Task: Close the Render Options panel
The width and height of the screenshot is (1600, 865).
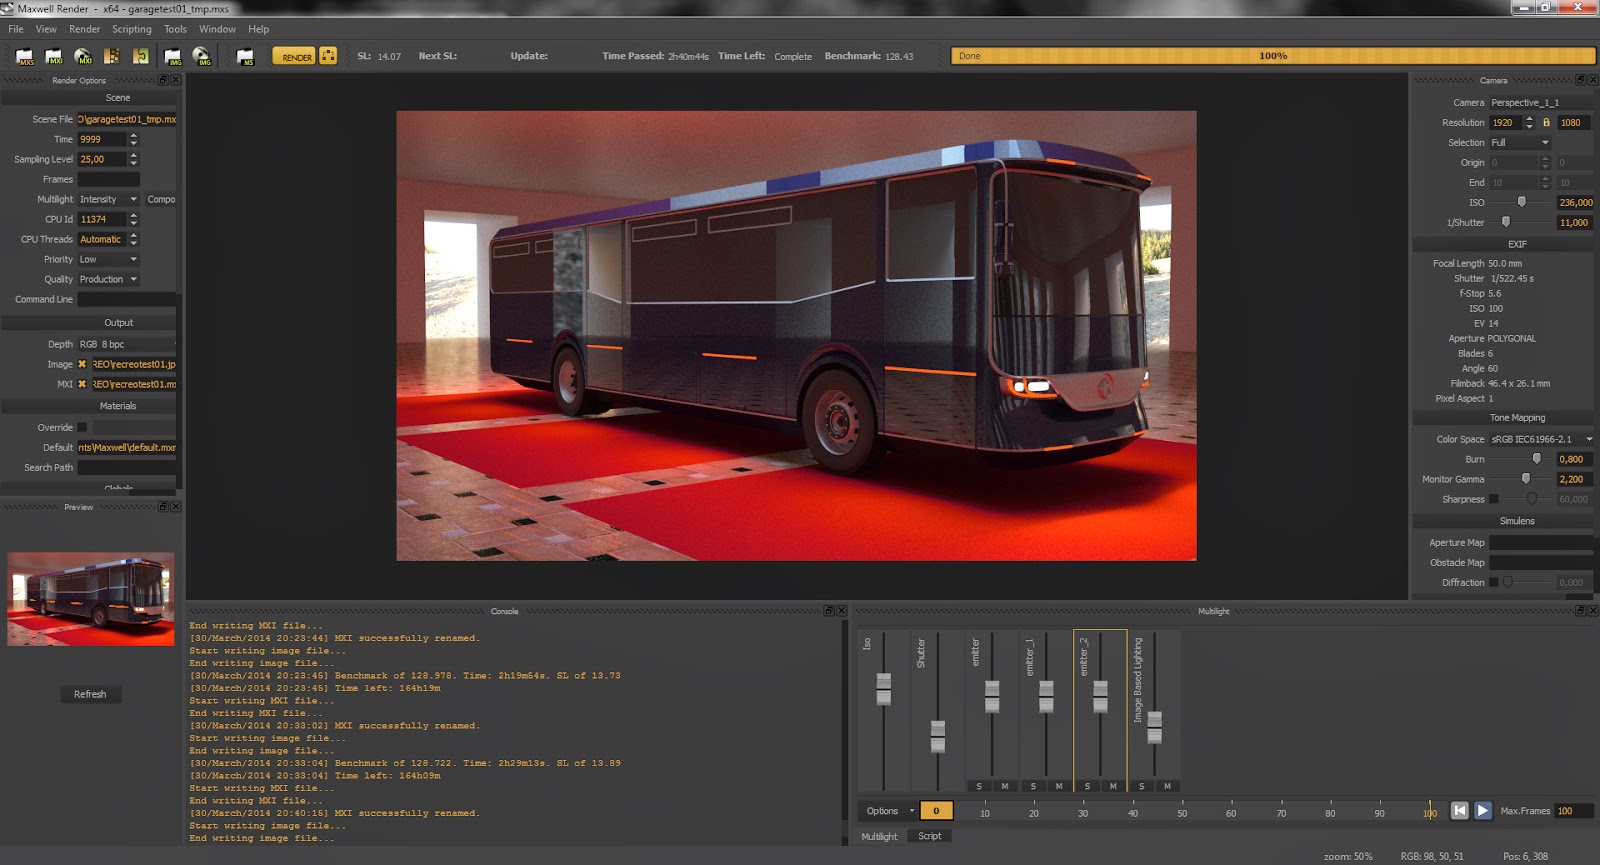Action: 175,80
